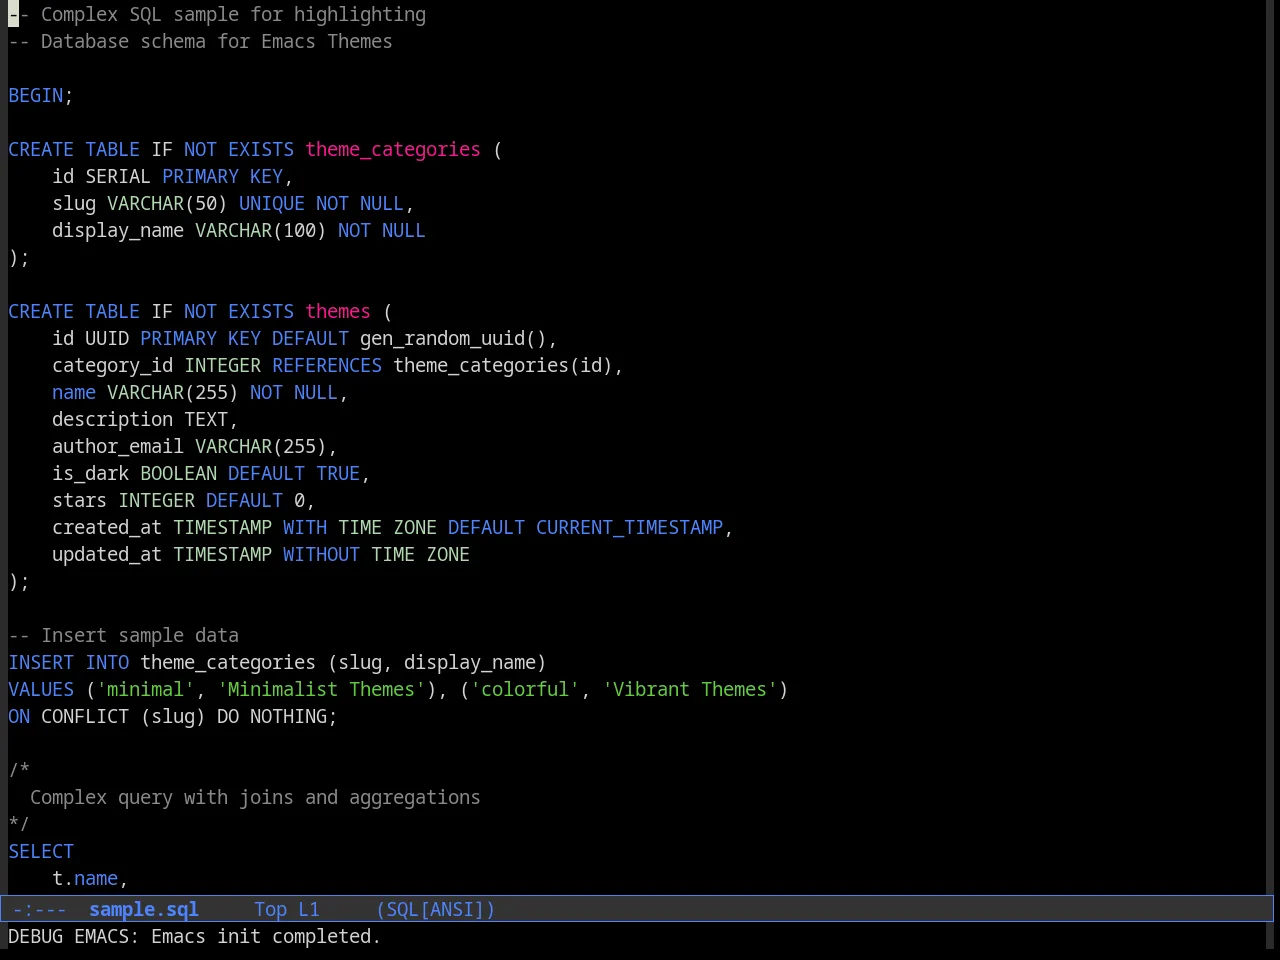Click the 'colorful' string literal
The width and height of the screenshot is (1280, 960).
(525, 689)
